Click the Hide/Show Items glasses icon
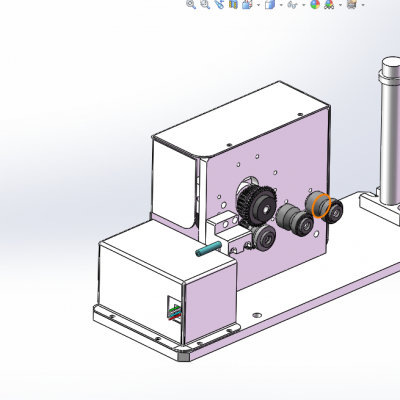The width and height of the screenshot is (400, 400). click(x=292, y=5)
